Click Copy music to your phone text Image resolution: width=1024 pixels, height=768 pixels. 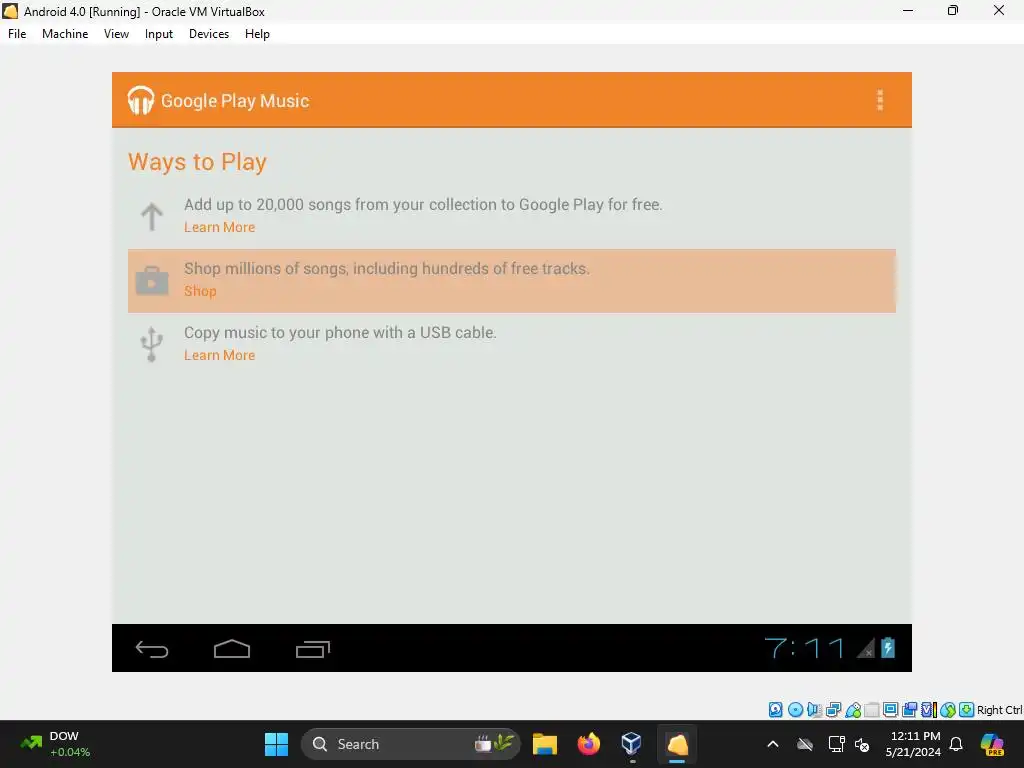340,332
